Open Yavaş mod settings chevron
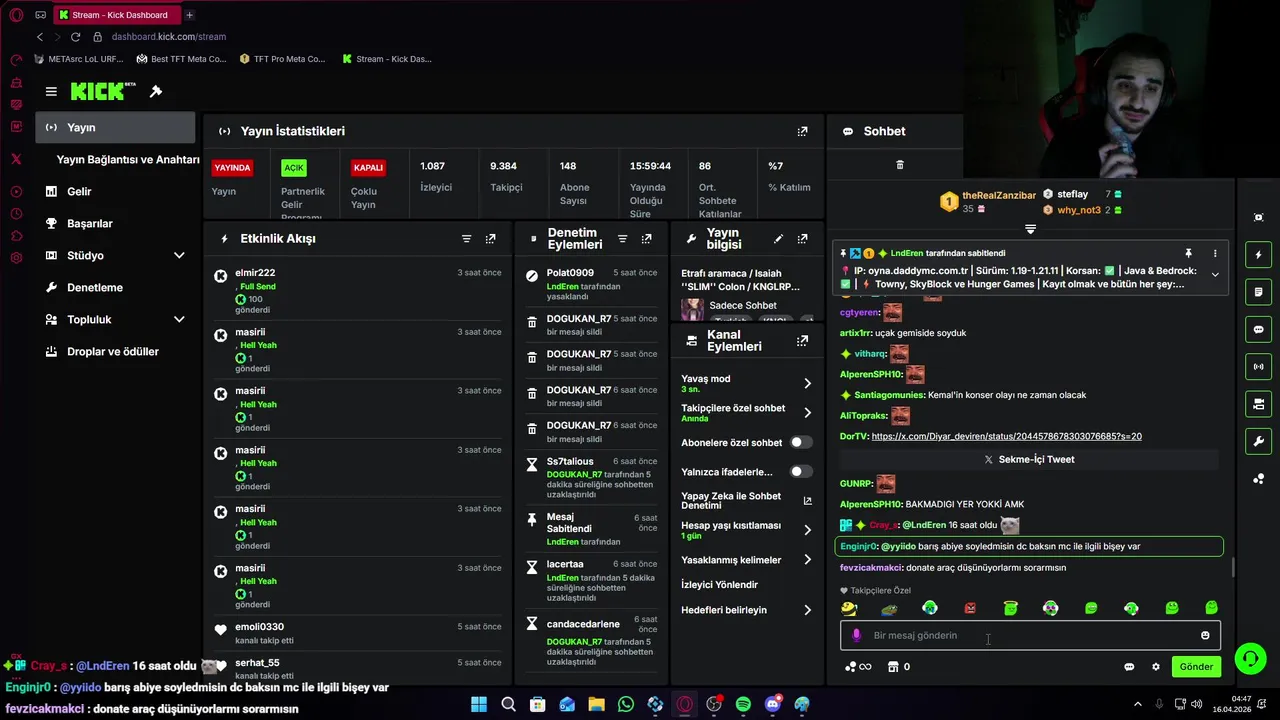Image resolution: width=1280 pixels, height=720 pixels. tap(807, 384)
